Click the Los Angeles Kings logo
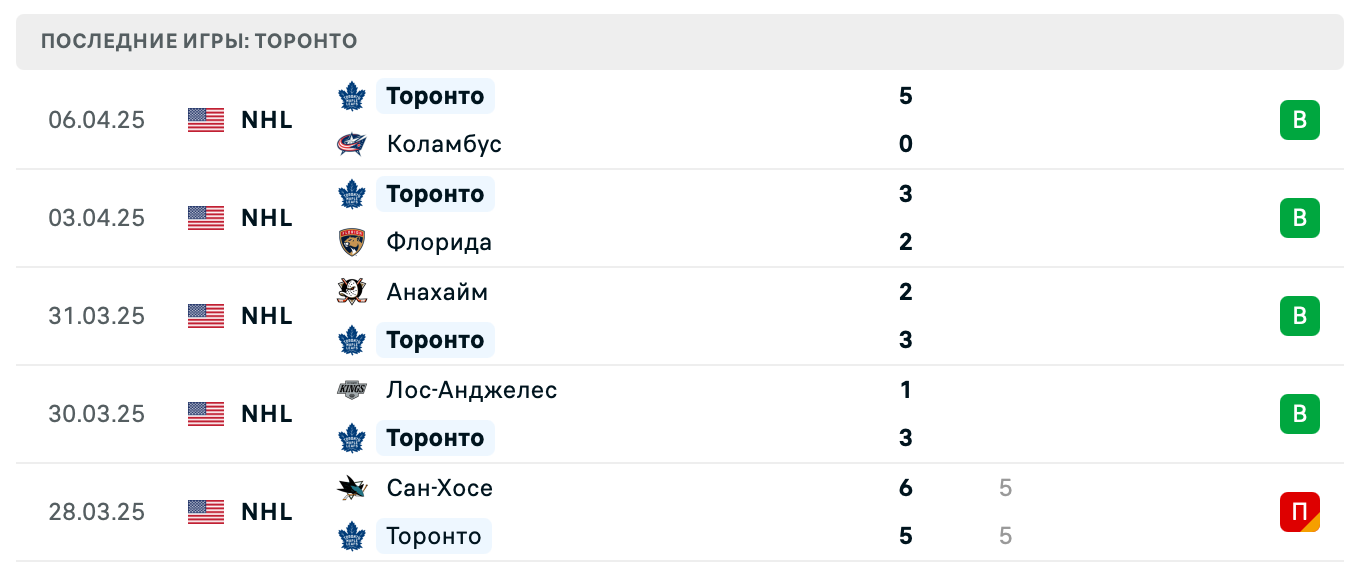 coord(352,390)
